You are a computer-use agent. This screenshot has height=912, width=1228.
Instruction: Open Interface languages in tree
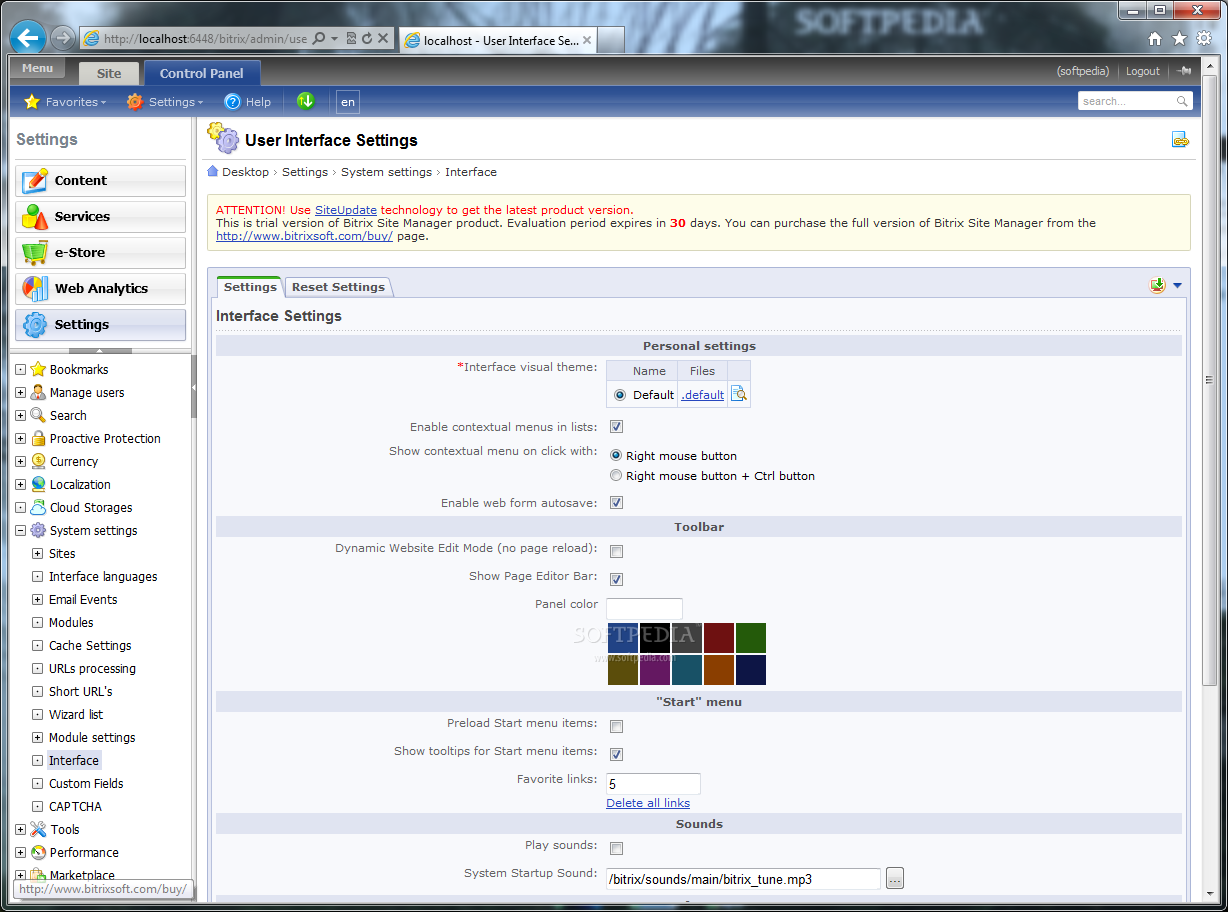point(103,577)
